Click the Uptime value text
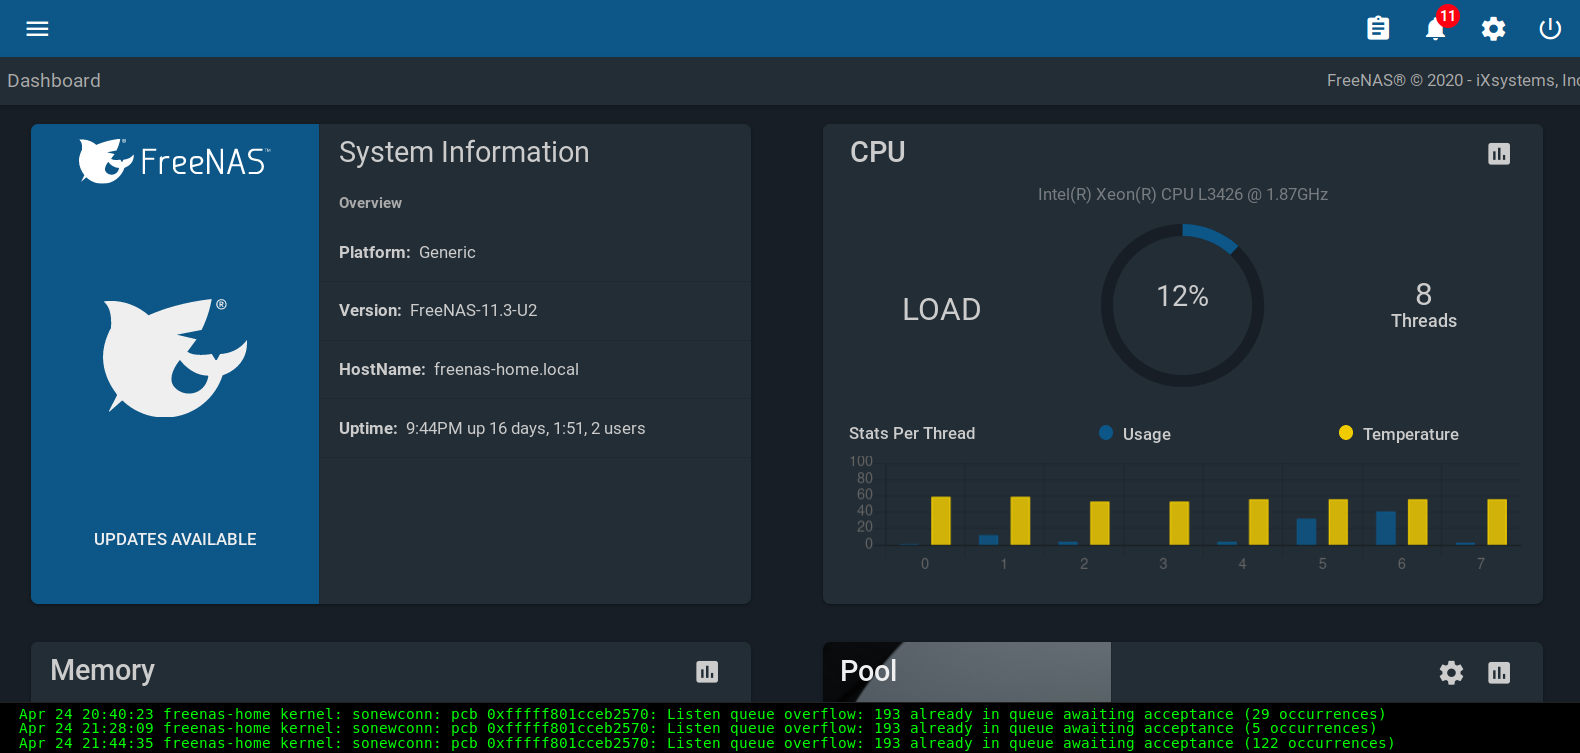This screenshot has height=753, width=1580. pyautogui.click(x=526, y=429)
